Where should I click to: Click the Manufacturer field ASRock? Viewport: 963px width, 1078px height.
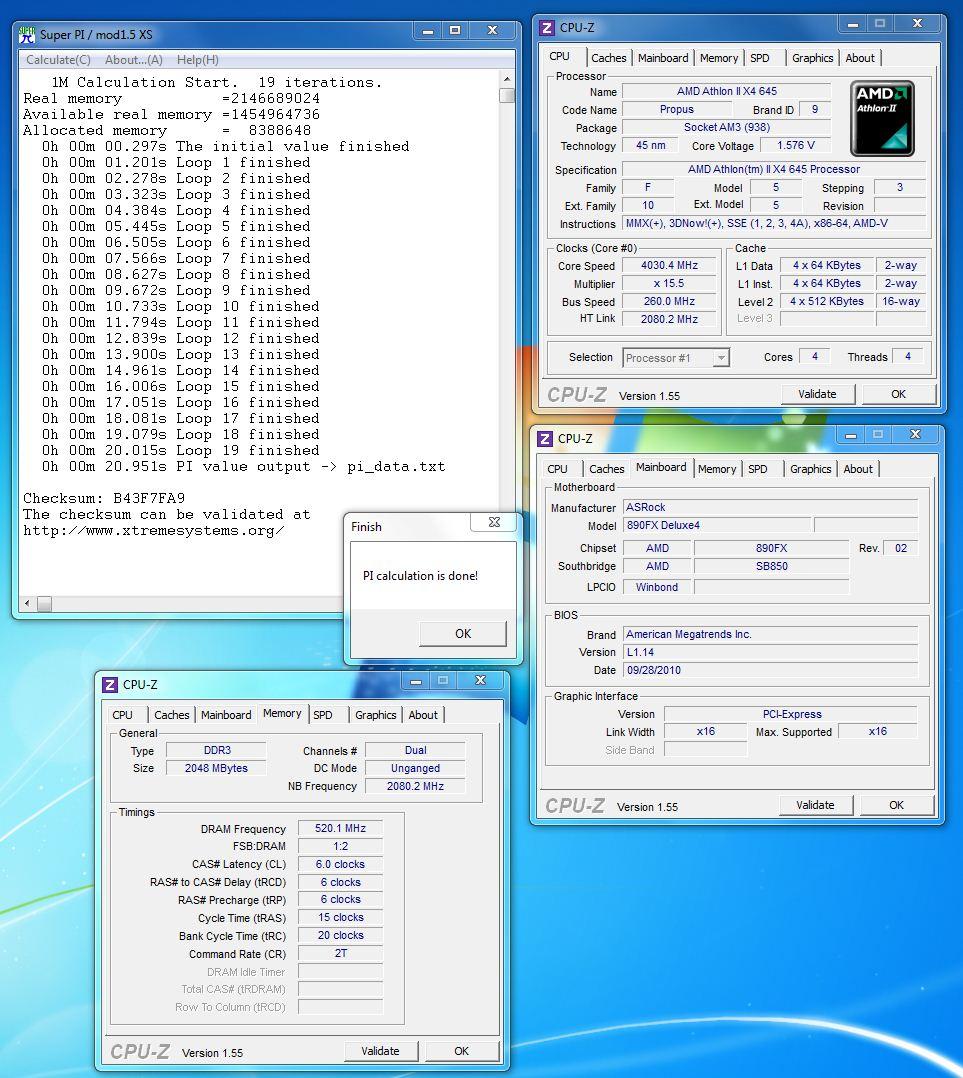click(x=770, y=507)
